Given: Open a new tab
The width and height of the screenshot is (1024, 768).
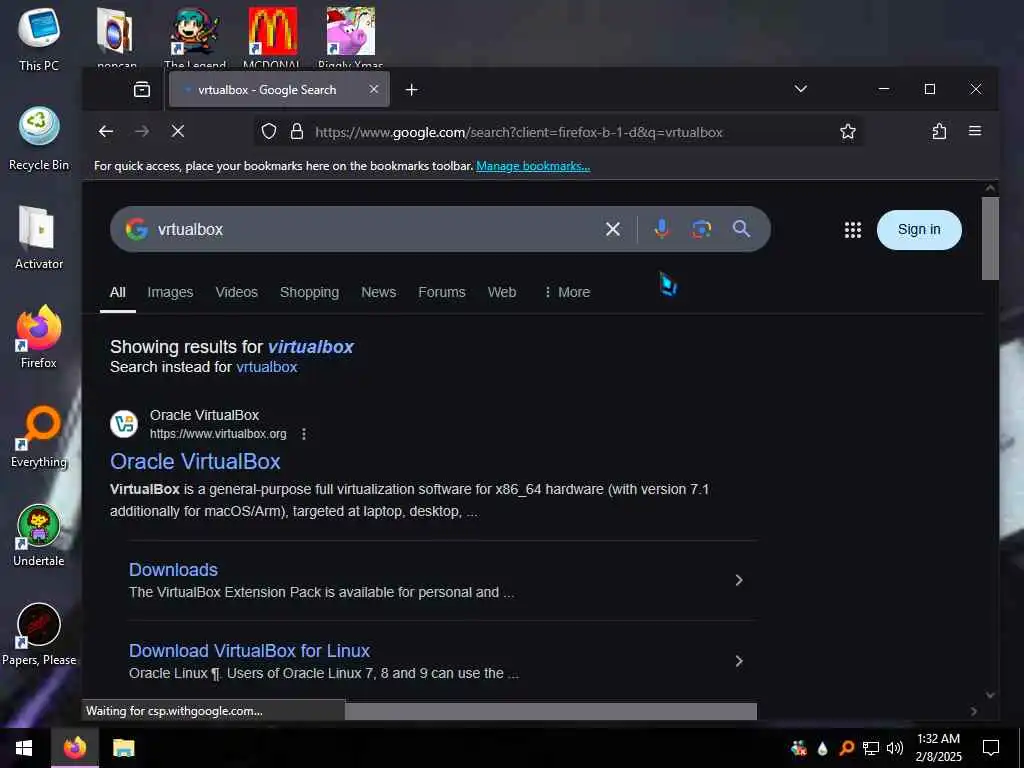Looking at the screenshot, I should click(411, 89).
